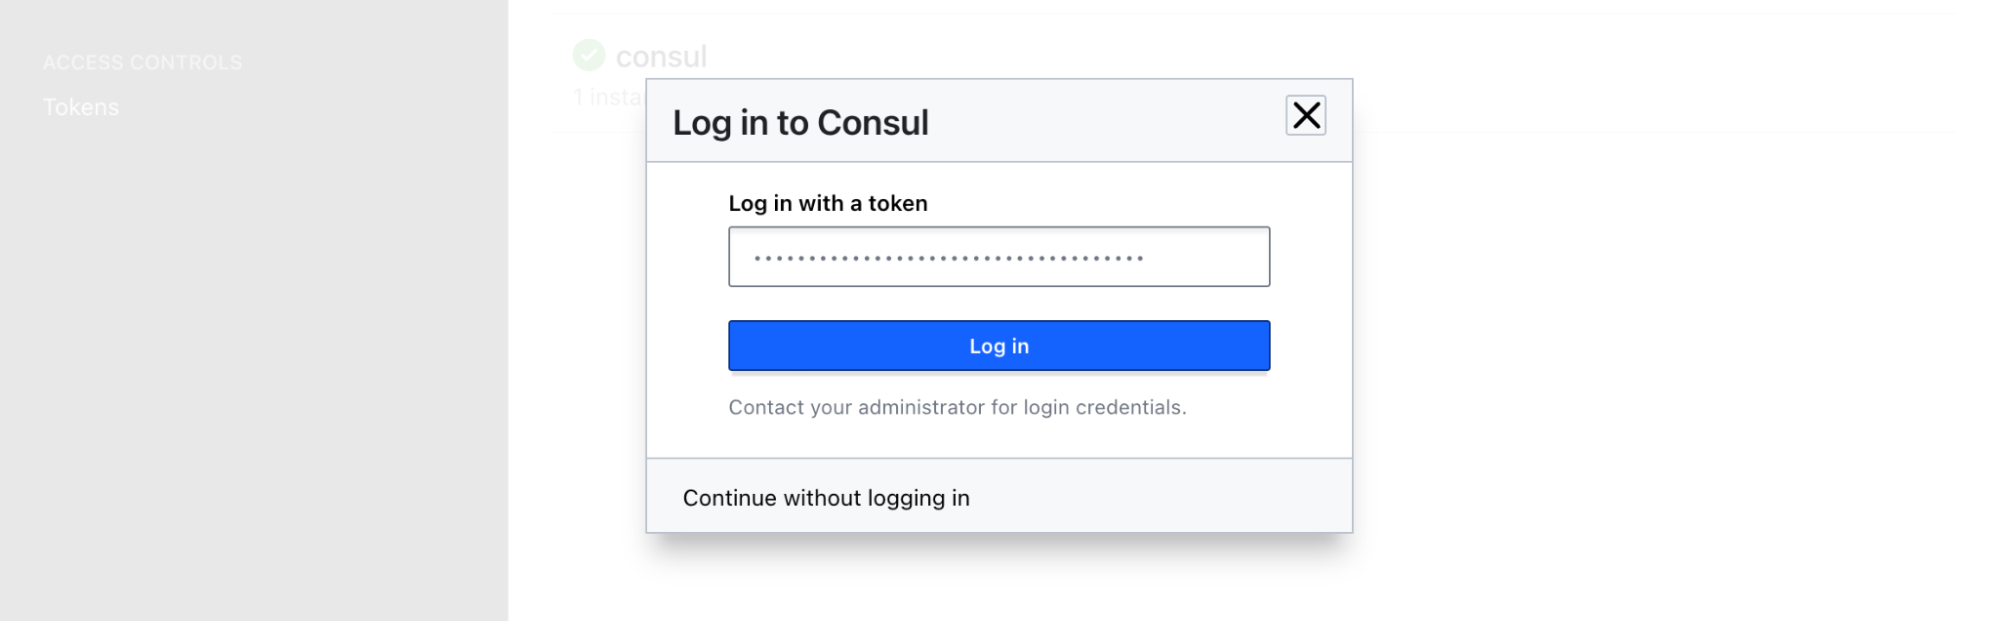Click the ACCESS CONTROLS sidebar heading
Screen dimensions: 1999x621
click(x=142, y=62)
